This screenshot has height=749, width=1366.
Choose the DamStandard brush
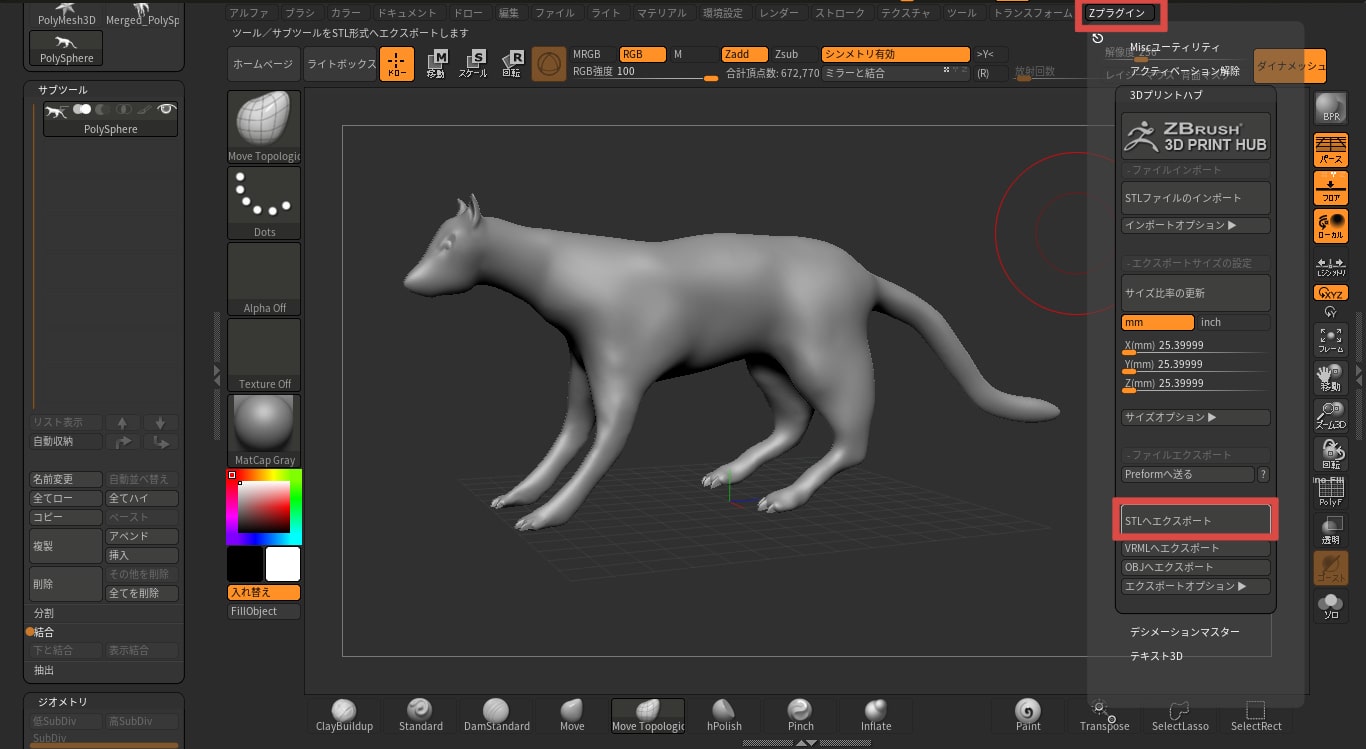496,715
